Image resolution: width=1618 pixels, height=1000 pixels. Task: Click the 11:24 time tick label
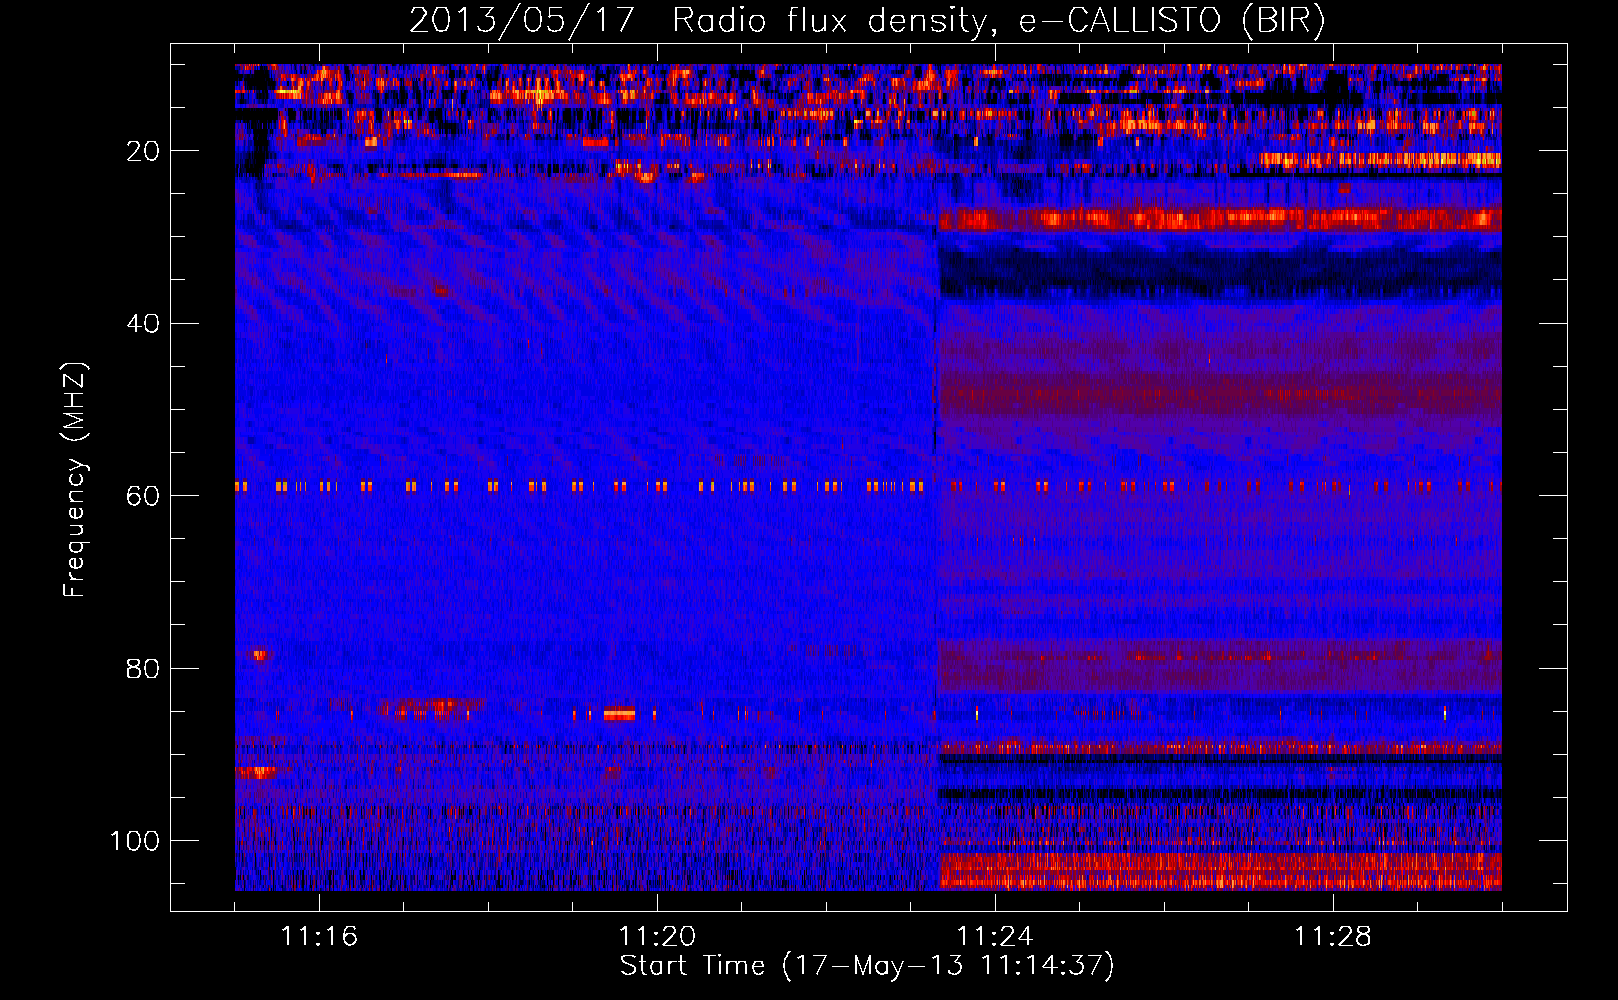pos(995,937)
